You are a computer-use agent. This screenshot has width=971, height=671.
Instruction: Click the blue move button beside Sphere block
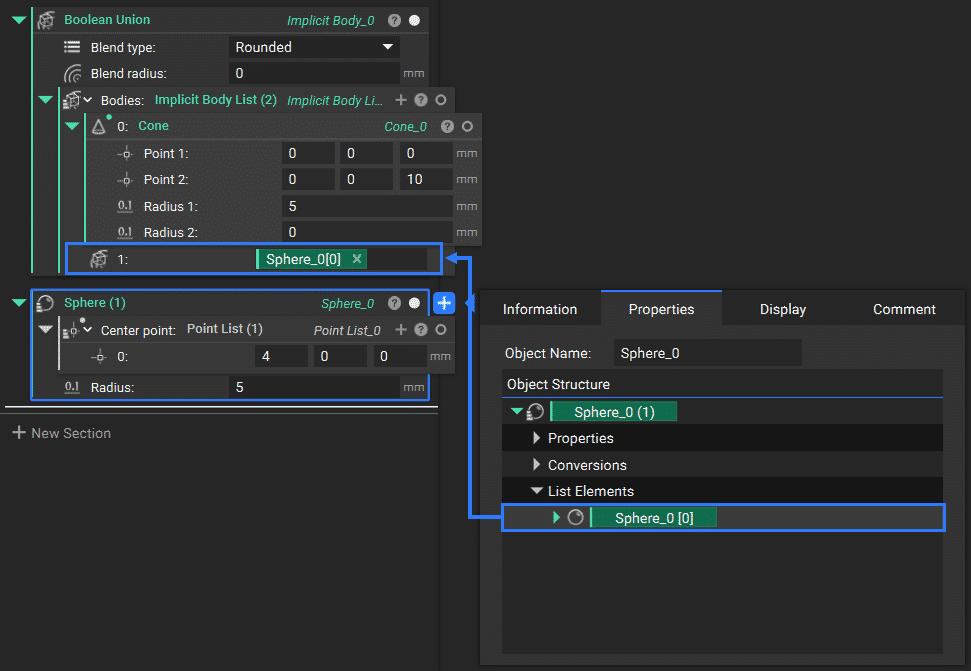[x=444, y=303]
